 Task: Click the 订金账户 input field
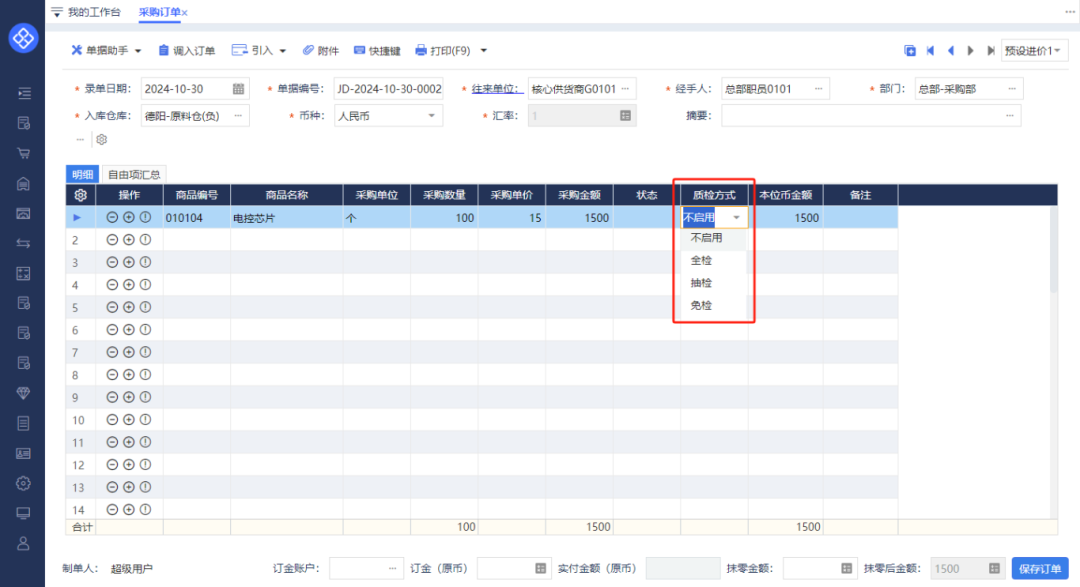click(x=366, y=568)
